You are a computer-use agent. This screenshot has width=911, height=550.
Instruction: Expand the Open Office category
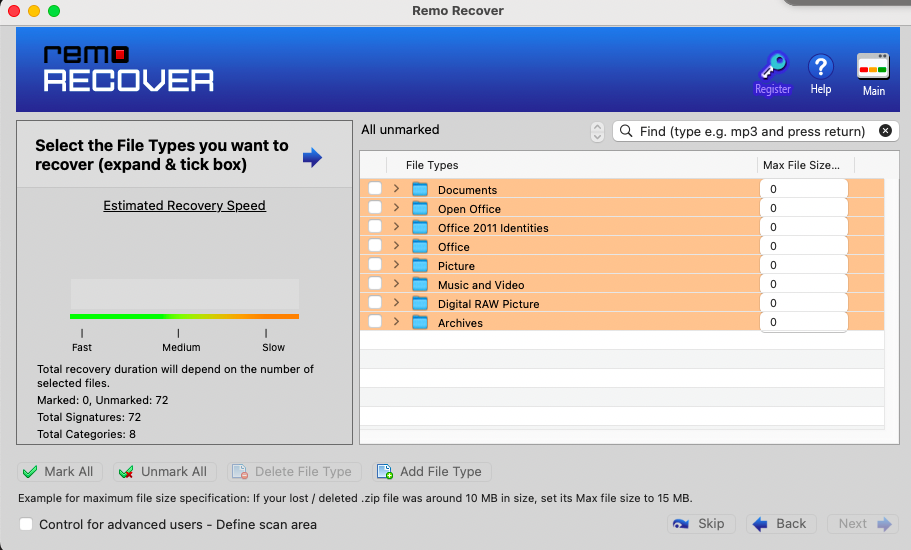tap(396, 207)
